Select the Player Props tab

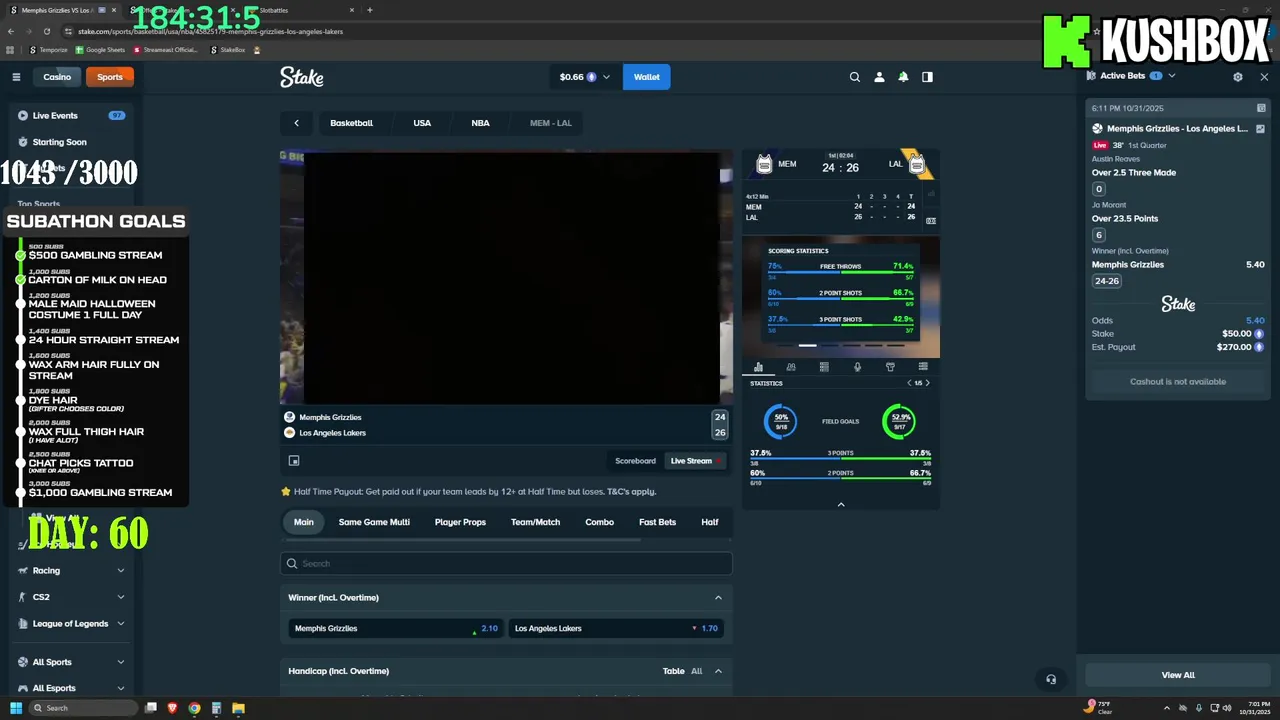[x=460, y=522]
